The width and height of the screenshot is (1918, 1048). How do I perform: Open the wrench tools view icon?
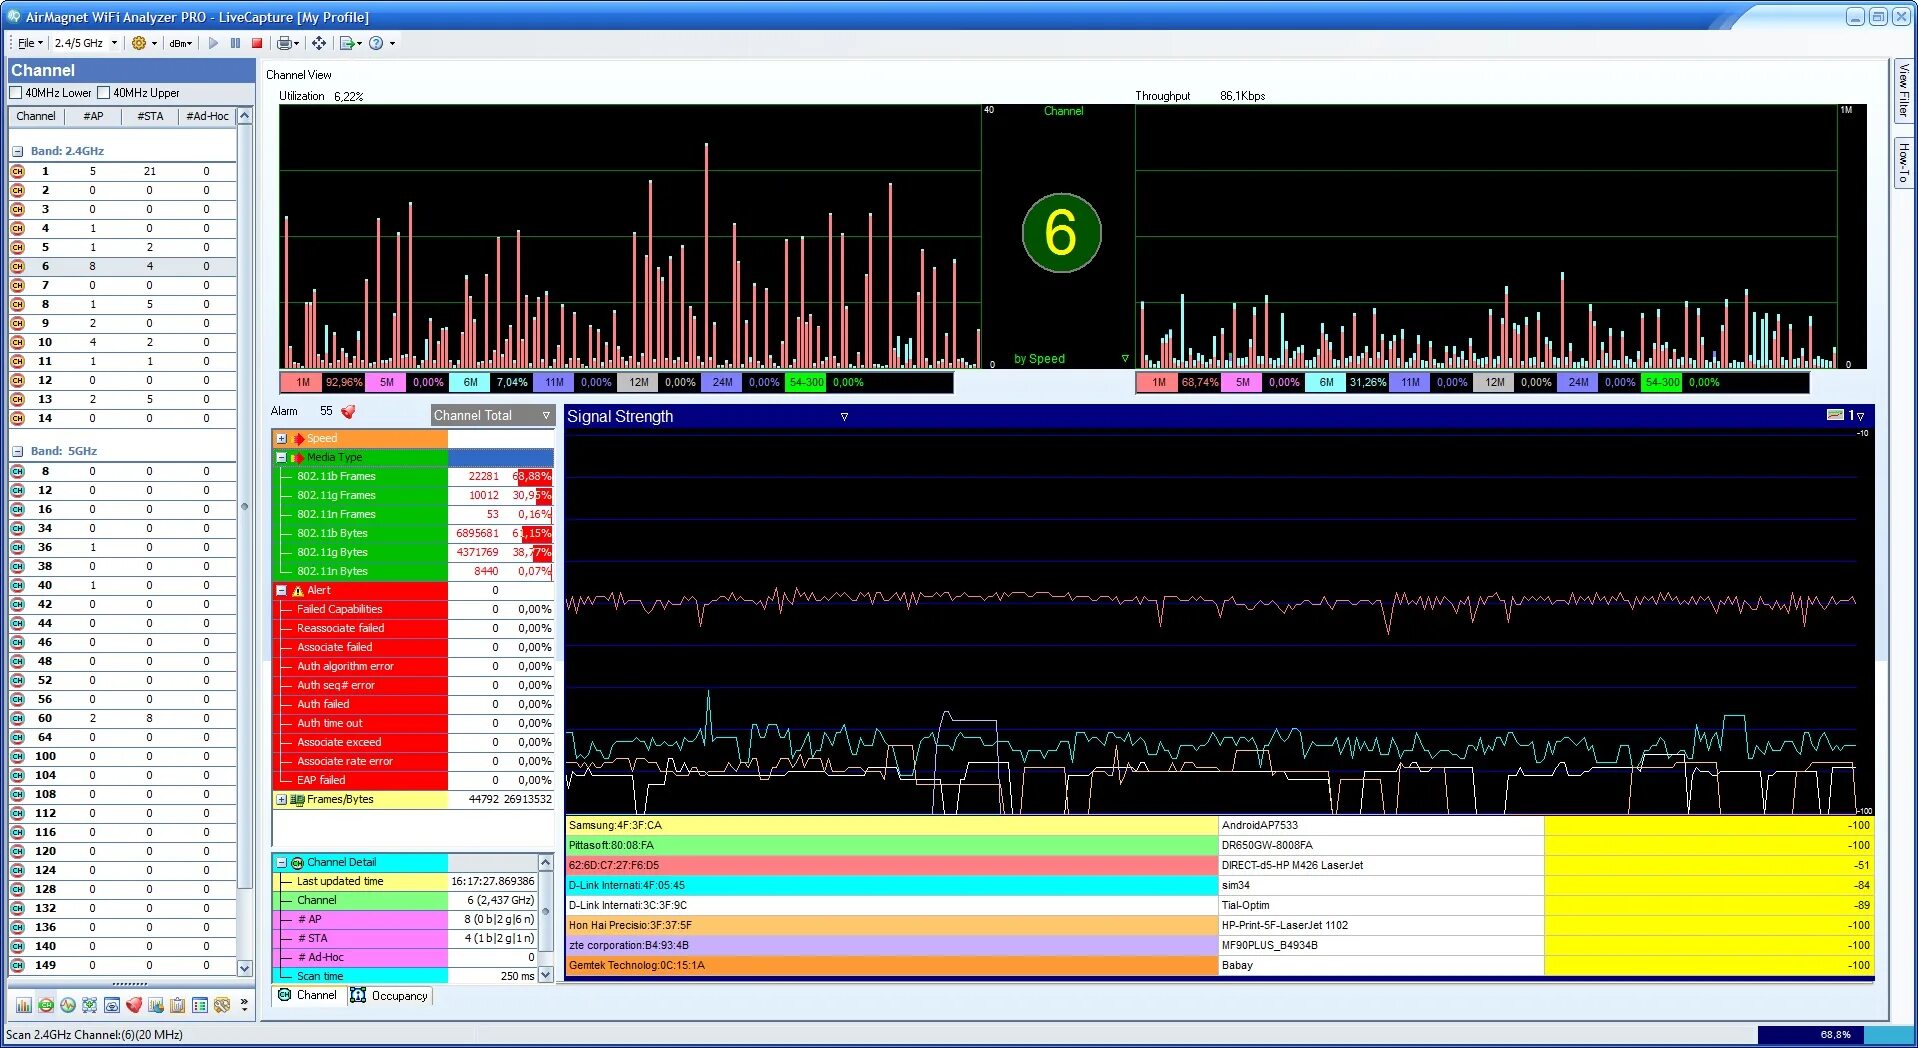[x=222, y=1005]
